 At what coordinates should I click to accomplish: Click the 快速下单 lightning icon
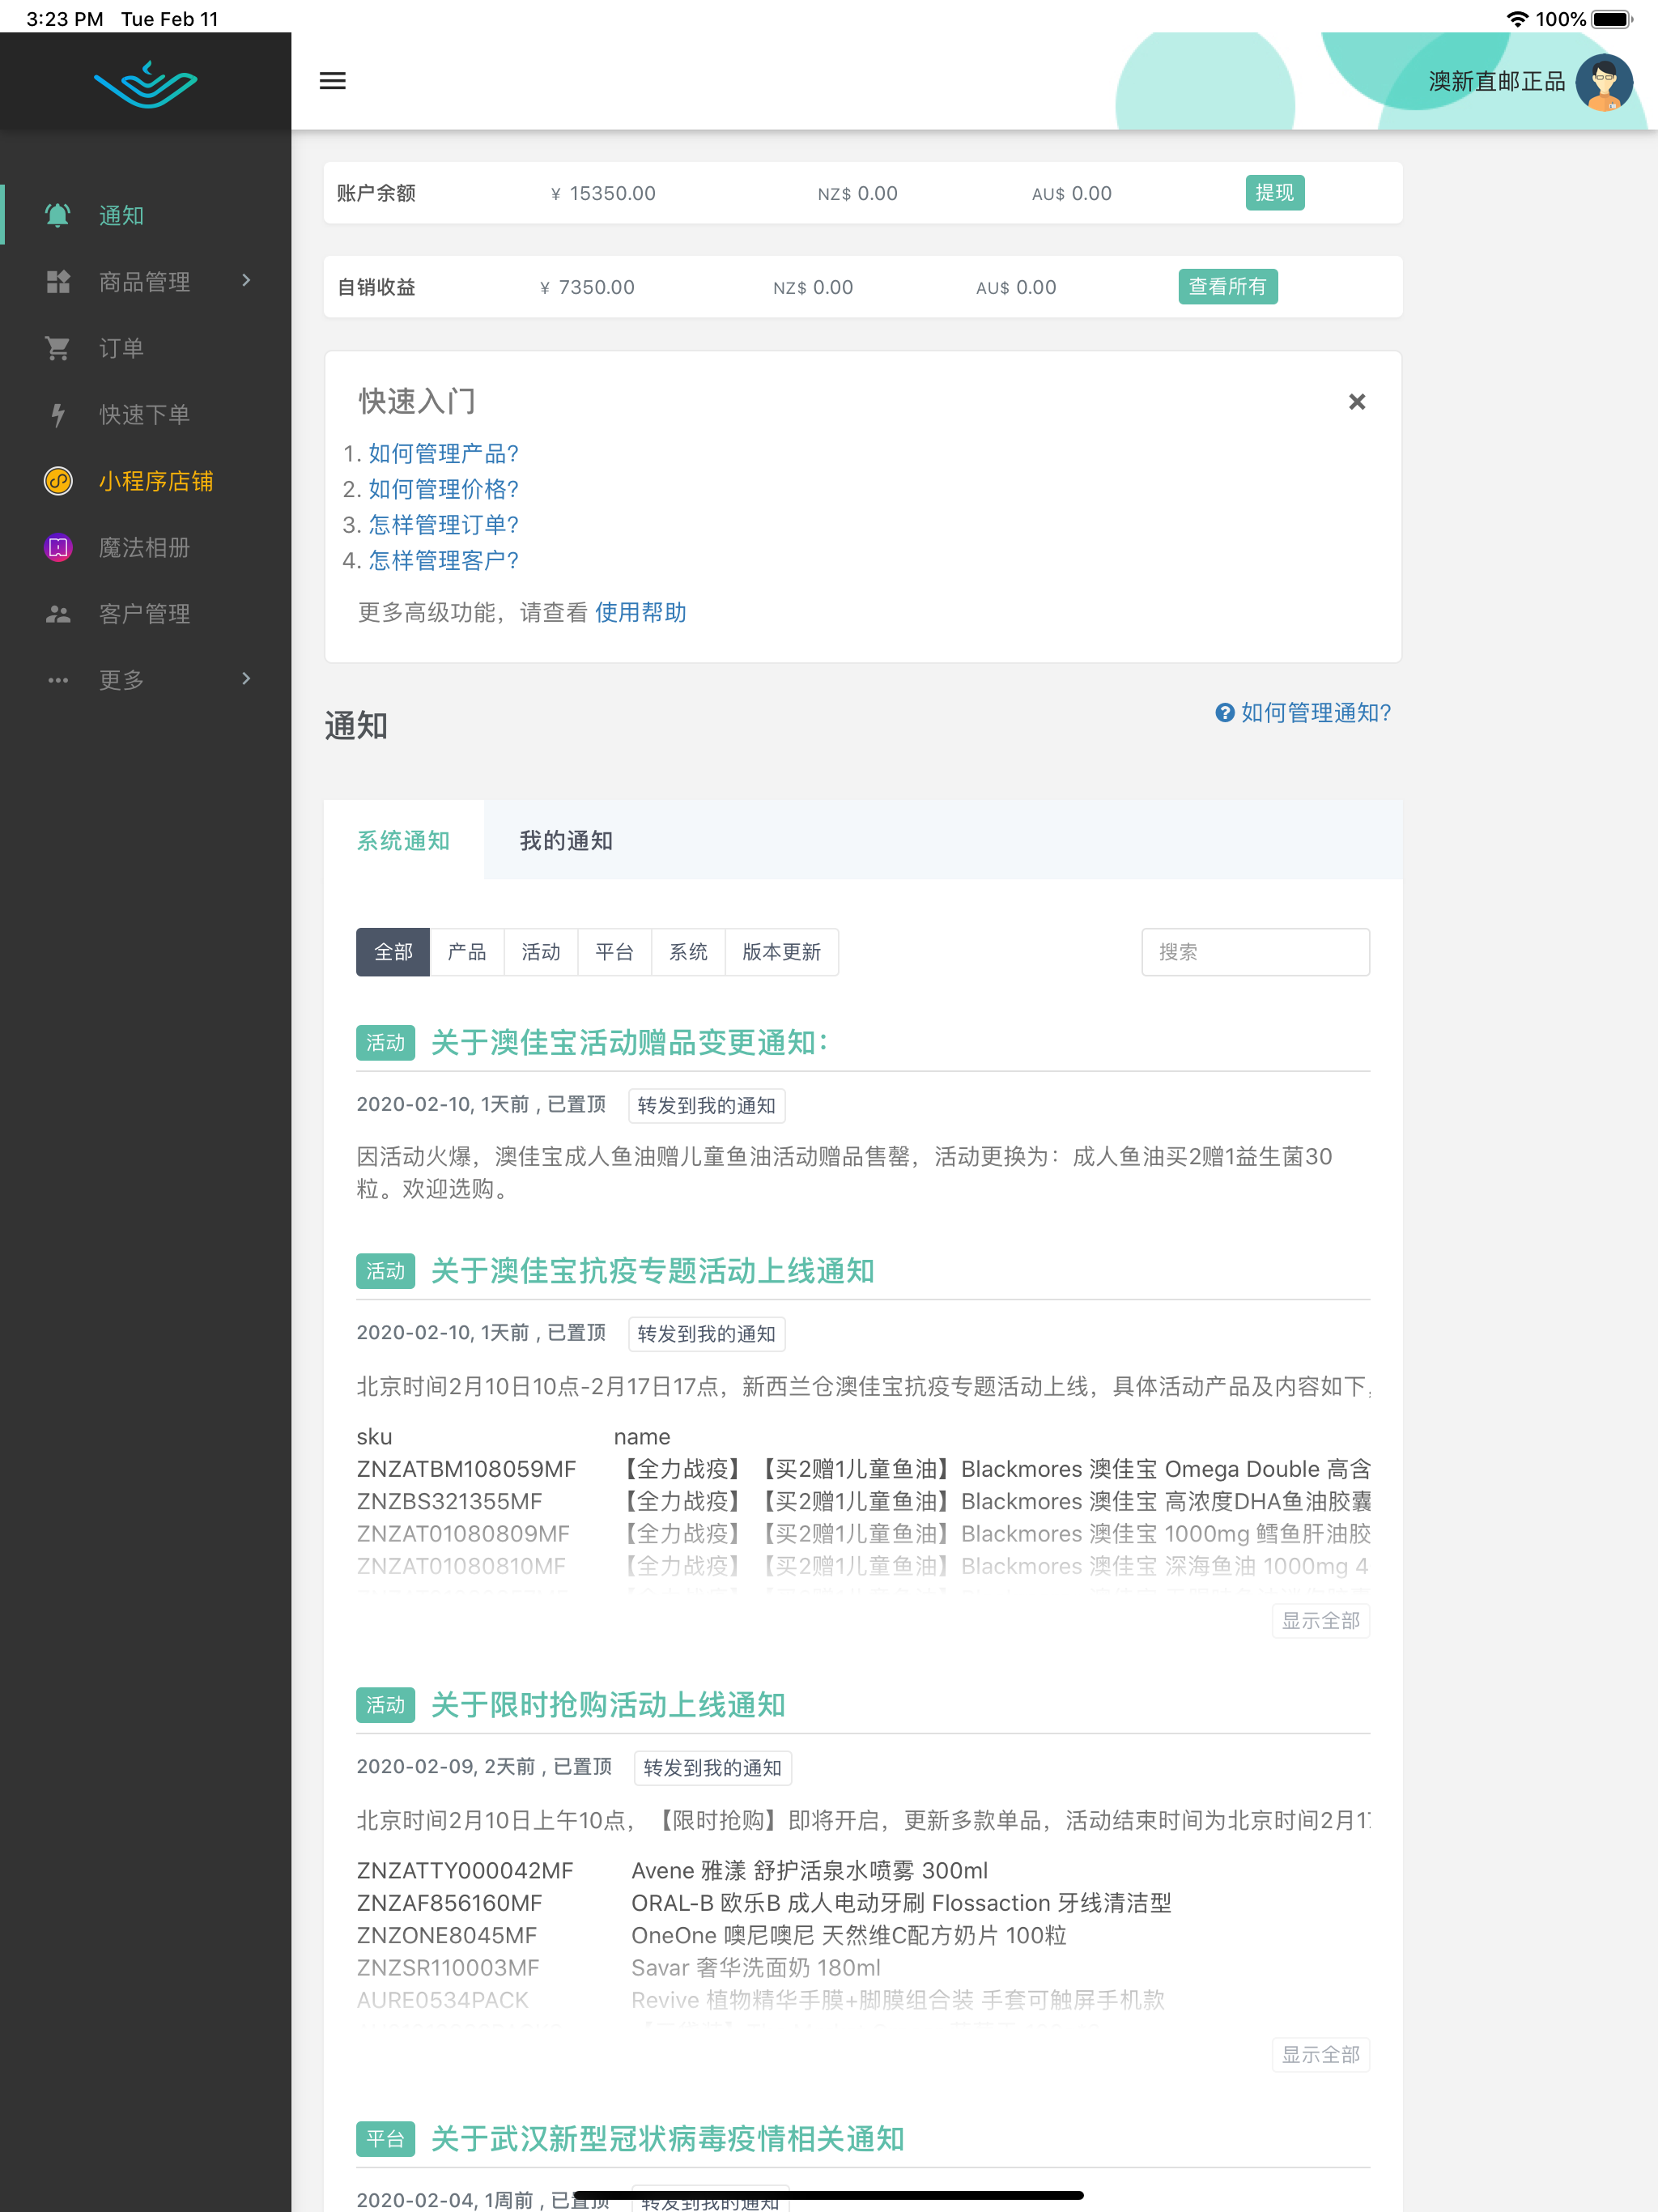click(x=58, y=414)
